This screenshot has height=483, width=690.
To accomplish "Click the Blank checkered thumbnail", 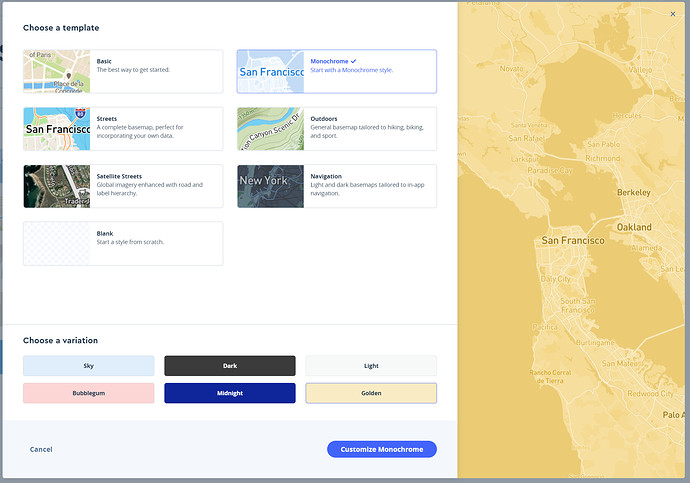I will (57, 244).
